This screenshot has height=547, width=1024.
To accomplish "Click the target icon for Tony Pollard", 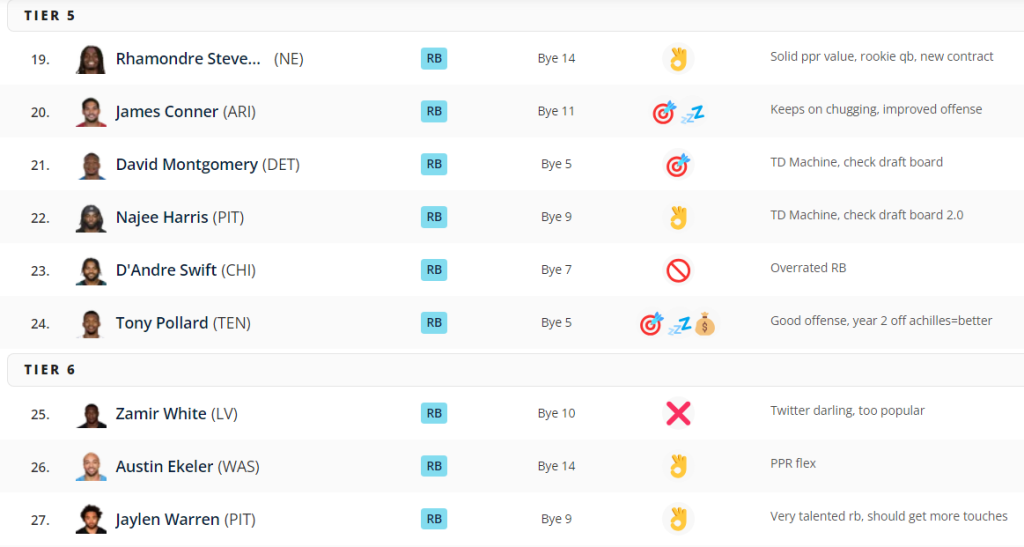I will [x=651, y=324].
